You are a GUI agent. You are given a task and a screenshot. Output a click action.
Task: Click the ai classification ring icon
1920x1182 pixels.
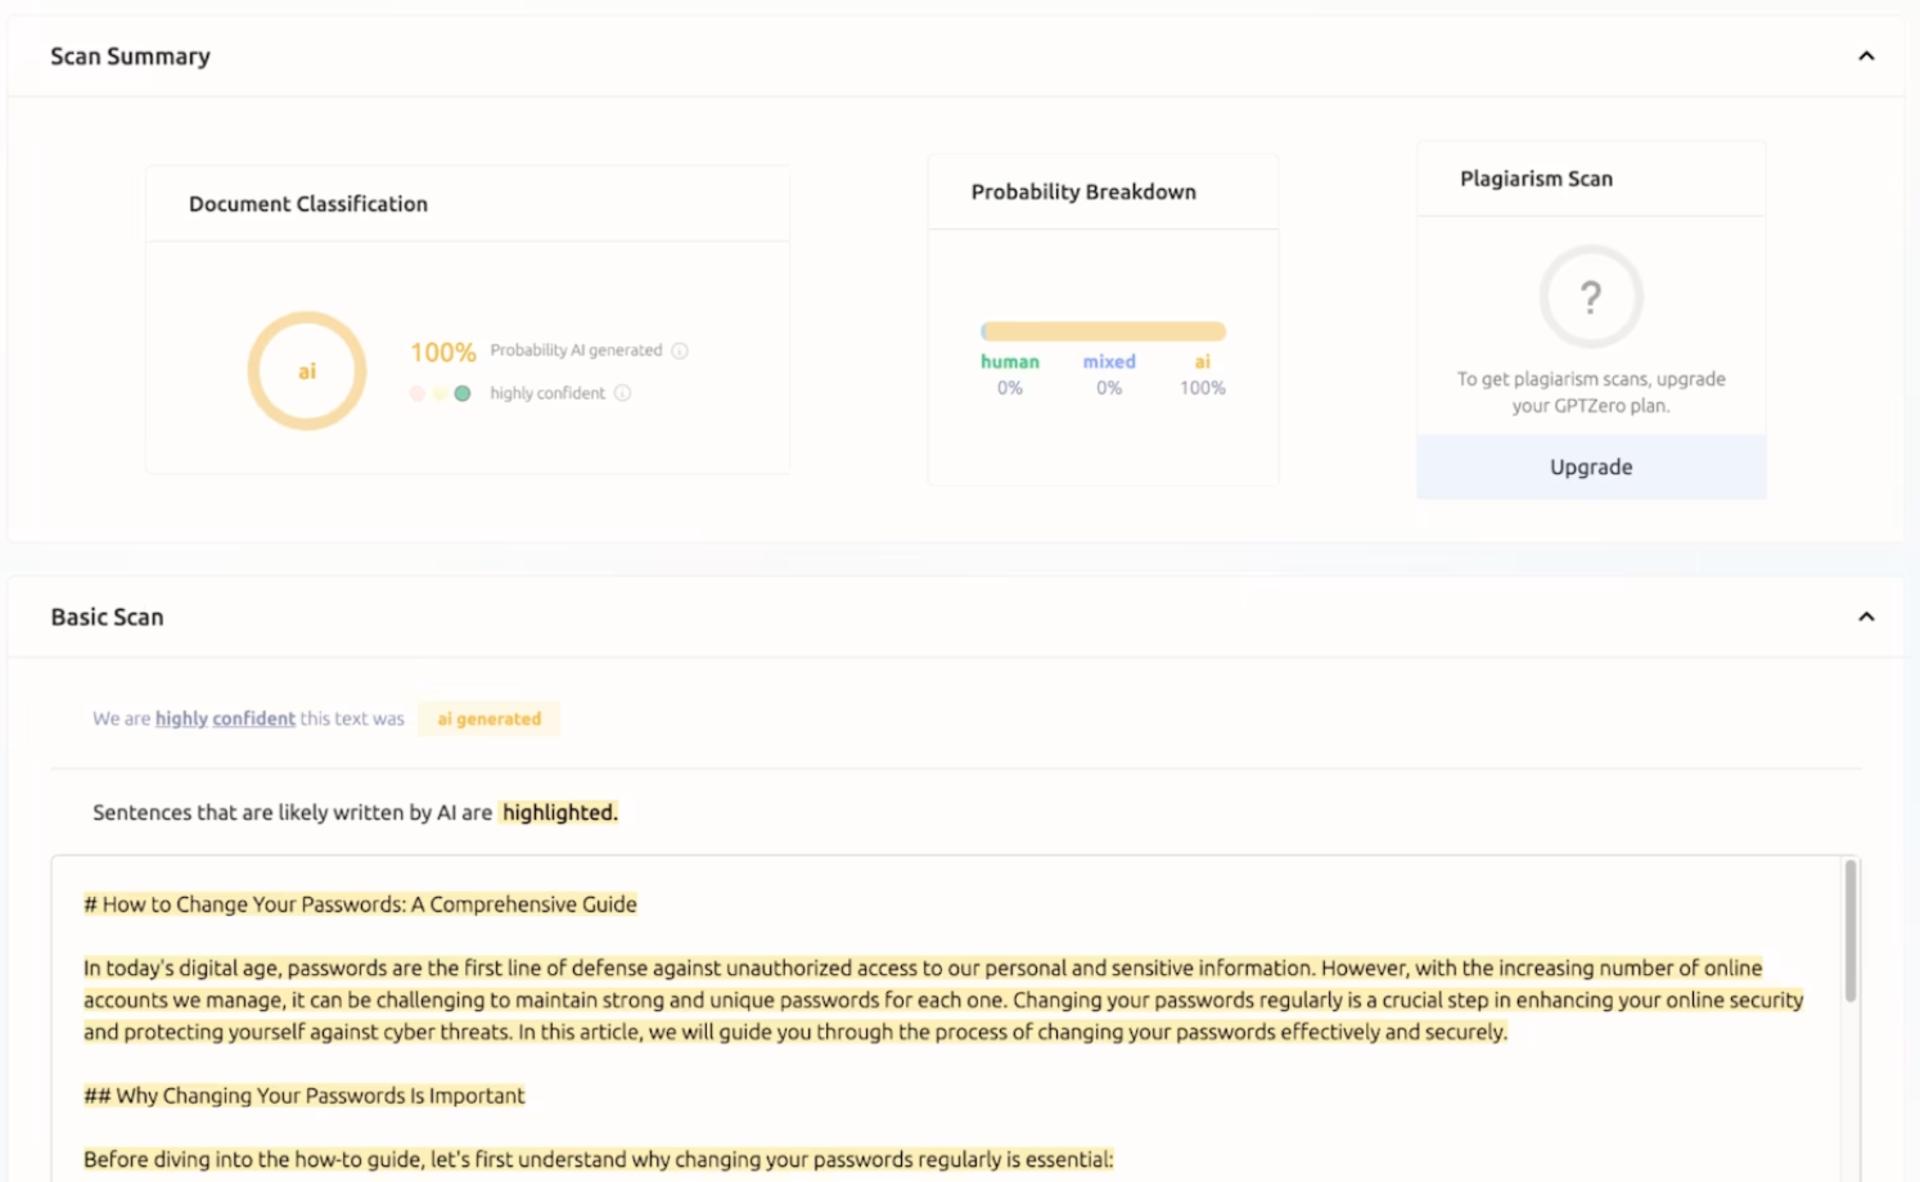(307, 371)
